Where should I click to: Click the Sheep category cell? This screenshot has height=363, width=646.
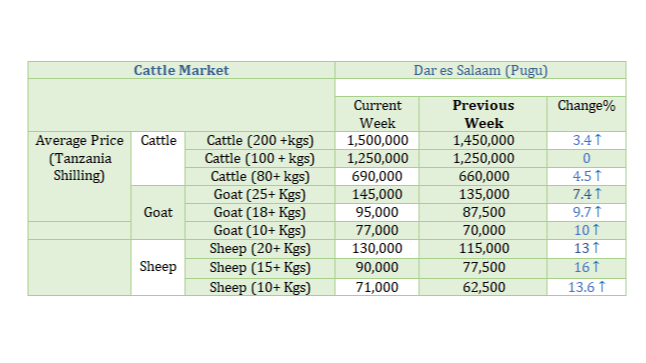[158, 267]
